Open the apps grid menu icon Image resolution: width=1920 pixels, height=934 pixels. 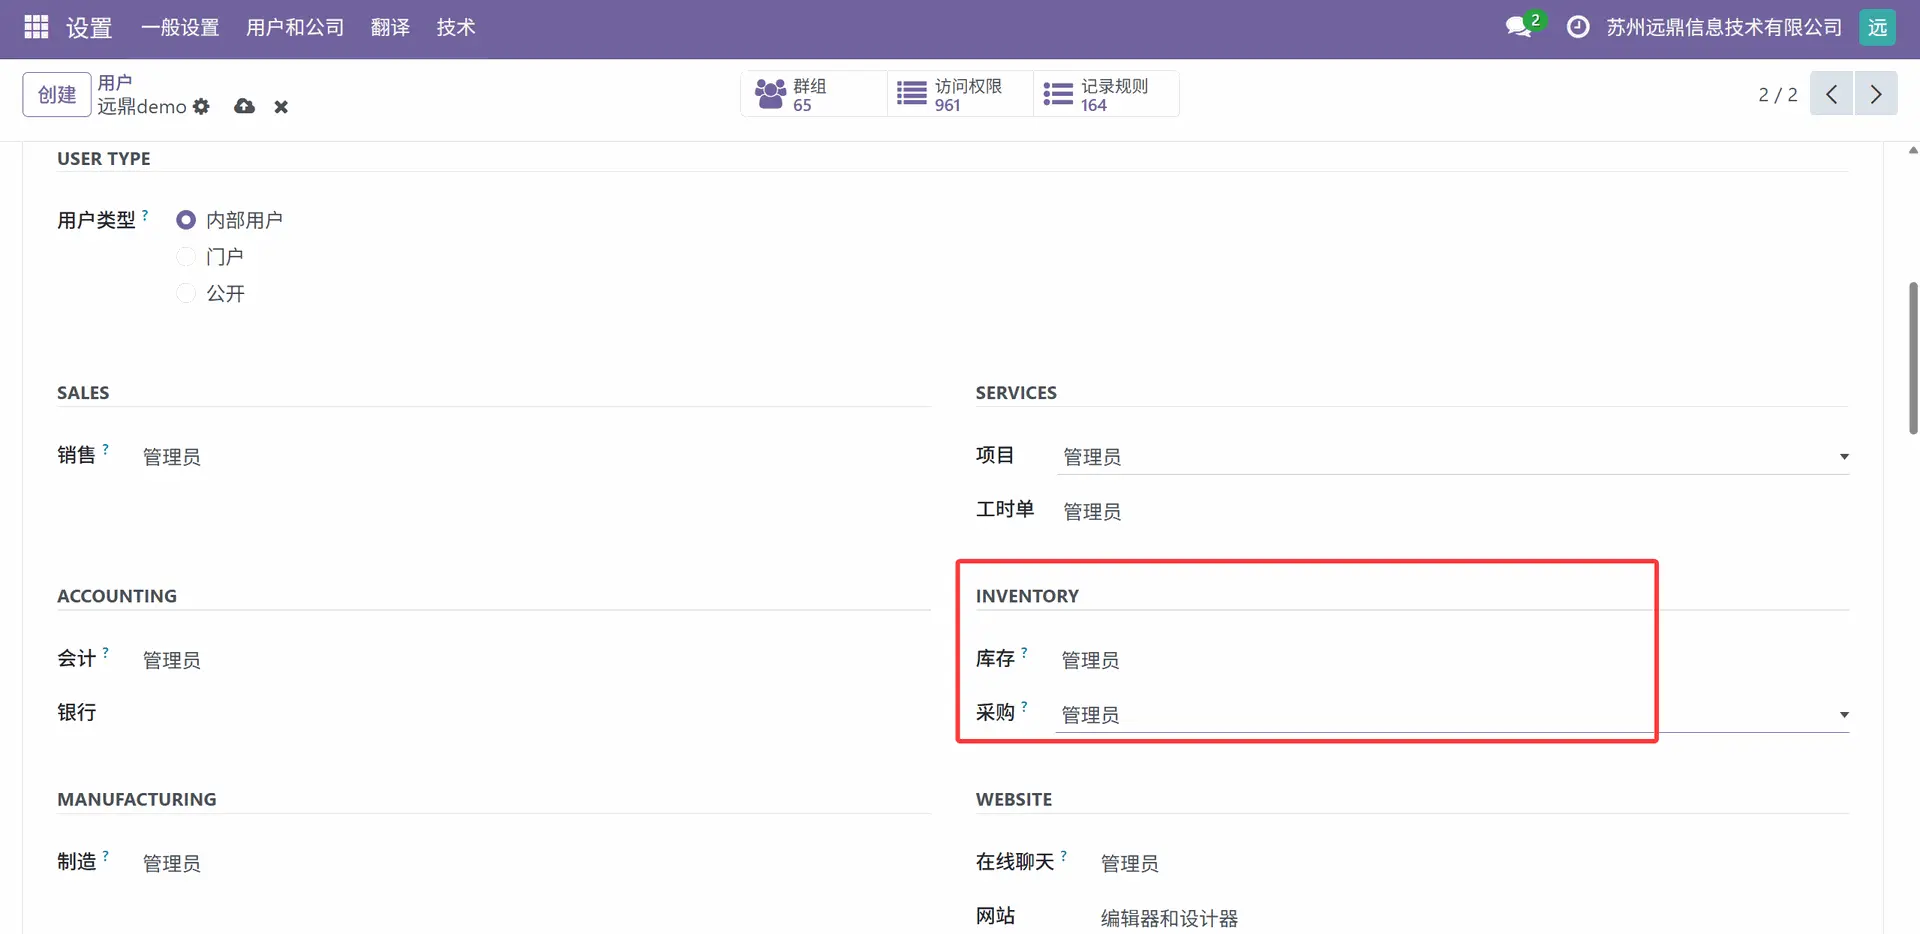pyautogui.click(x=36, y=27)
